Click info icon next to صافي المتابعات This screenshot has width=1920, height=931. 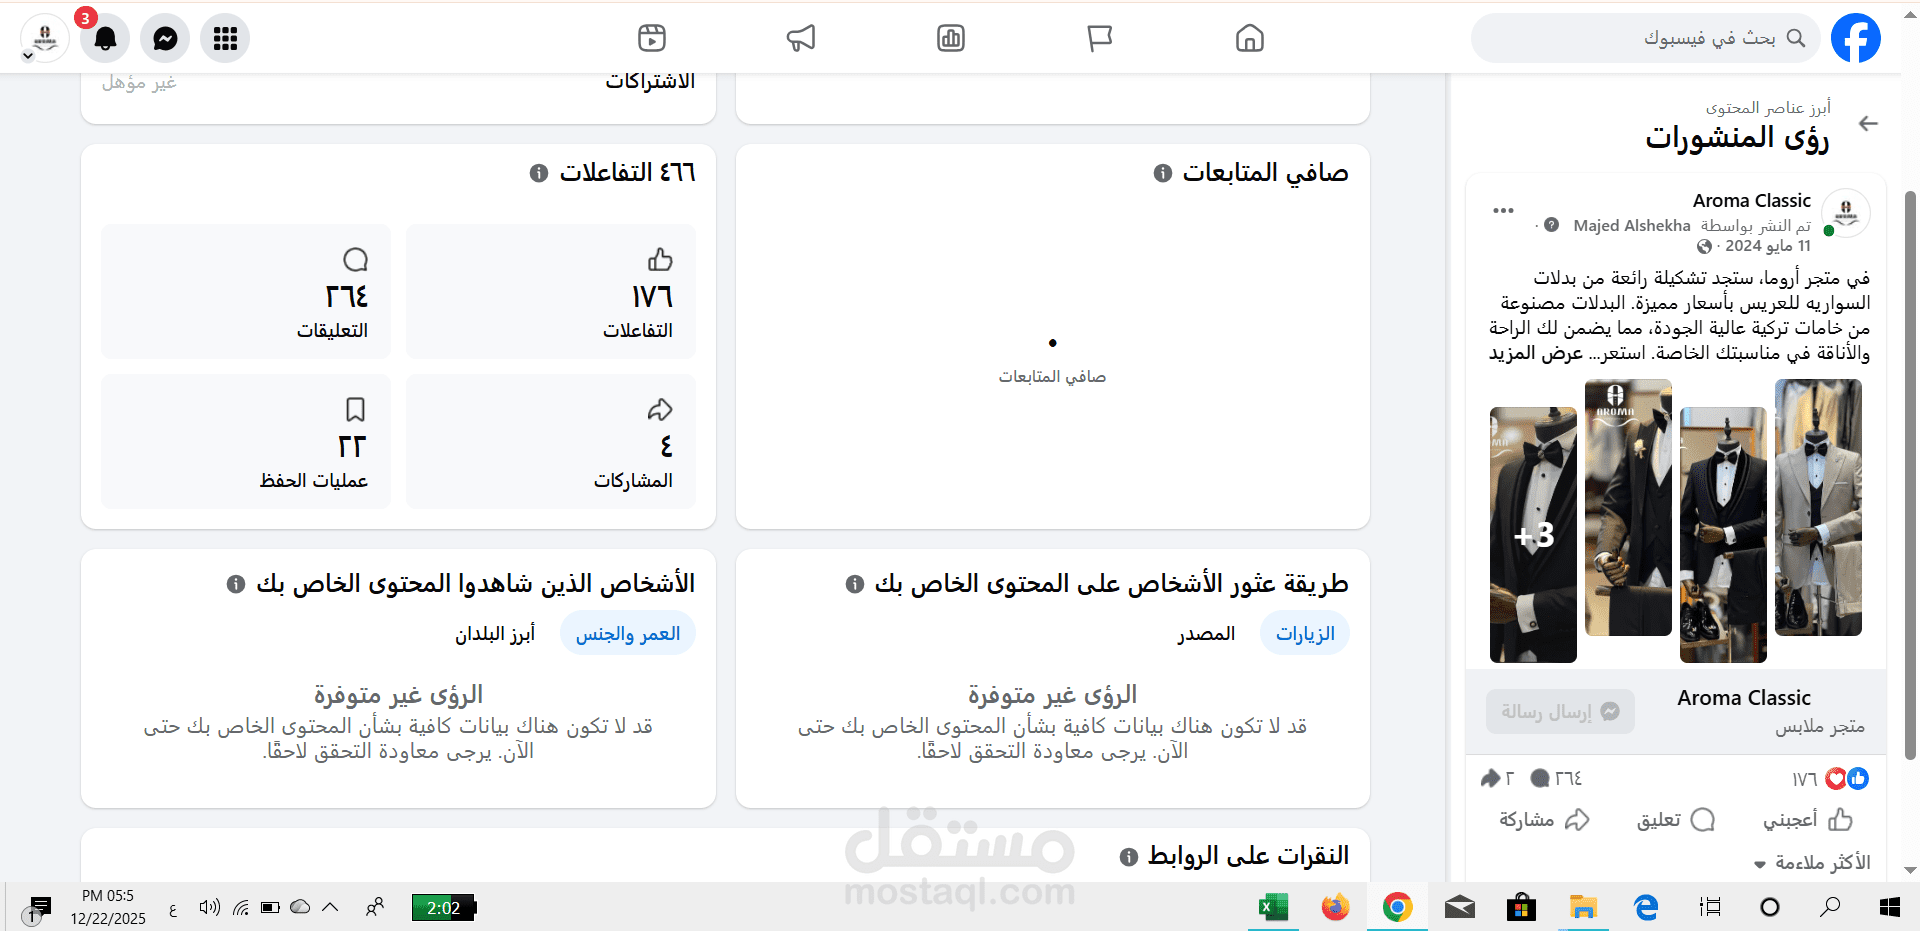point(1162,173)
